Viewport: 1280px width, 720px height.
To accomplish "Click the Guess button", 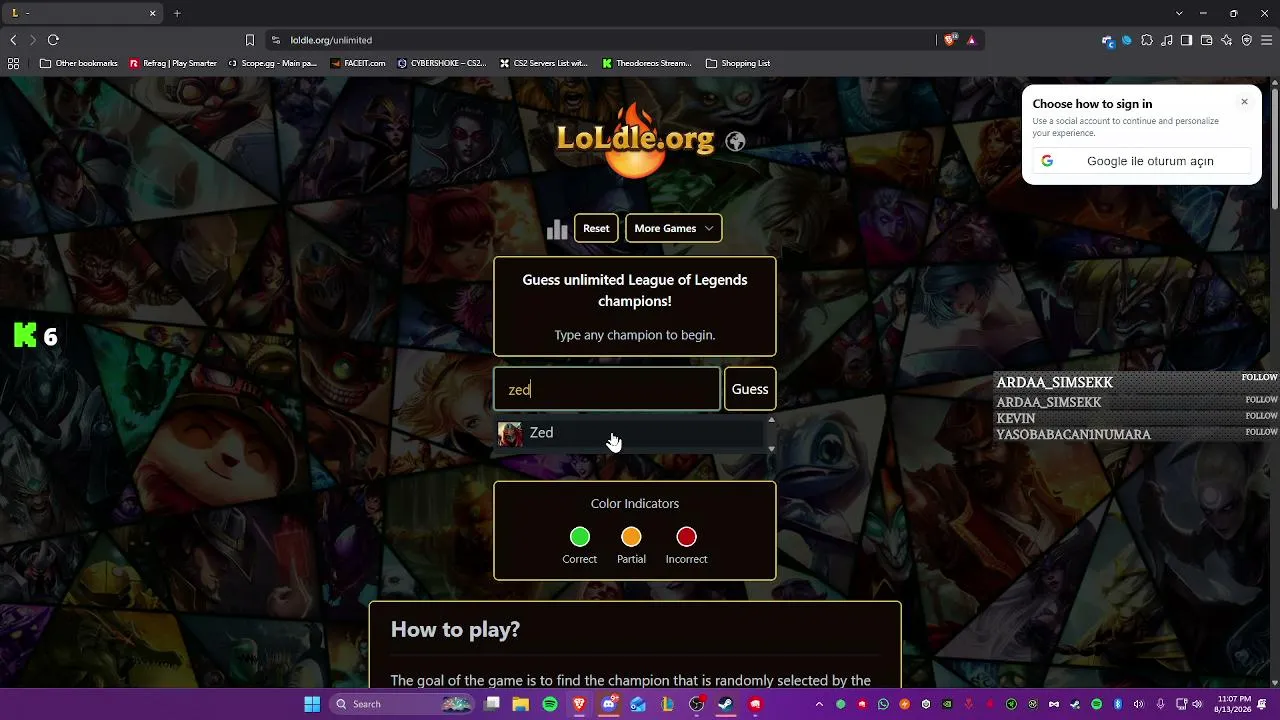I will point(750,389).
